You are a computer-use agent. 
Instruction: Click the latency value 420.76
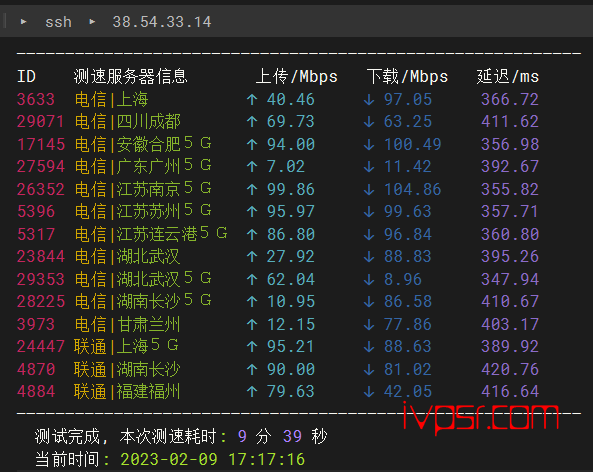pyautogui.click(x=510, y=370)
